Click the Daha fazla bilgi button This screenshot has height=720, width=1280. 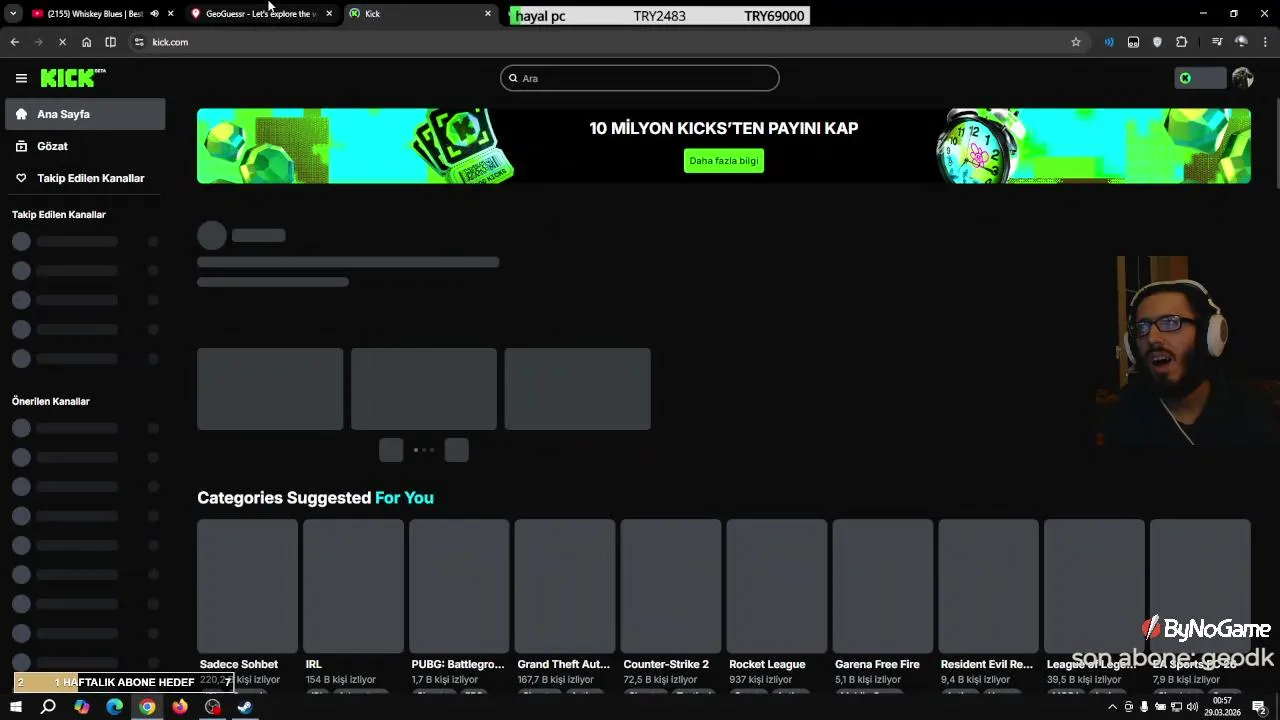(724, 160)
